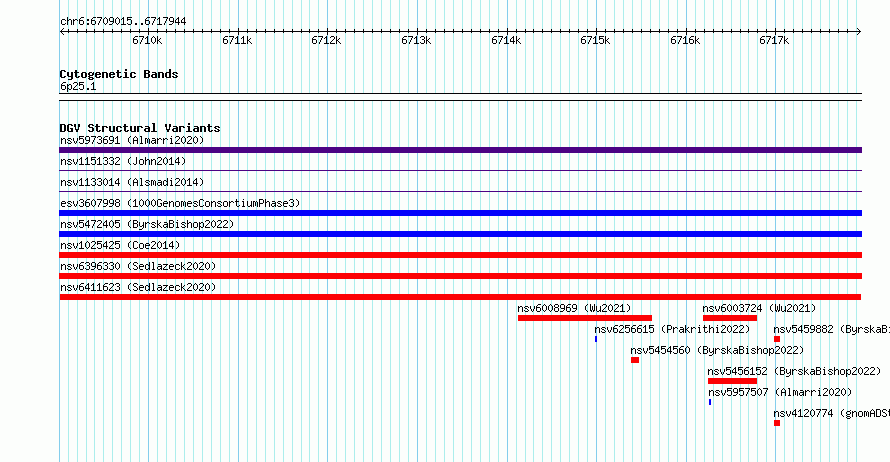Select the dark purple nsv5973691 variant bar
Image resolution: width=890 pixels, height=462 pixels.
(x=460, y=150)
